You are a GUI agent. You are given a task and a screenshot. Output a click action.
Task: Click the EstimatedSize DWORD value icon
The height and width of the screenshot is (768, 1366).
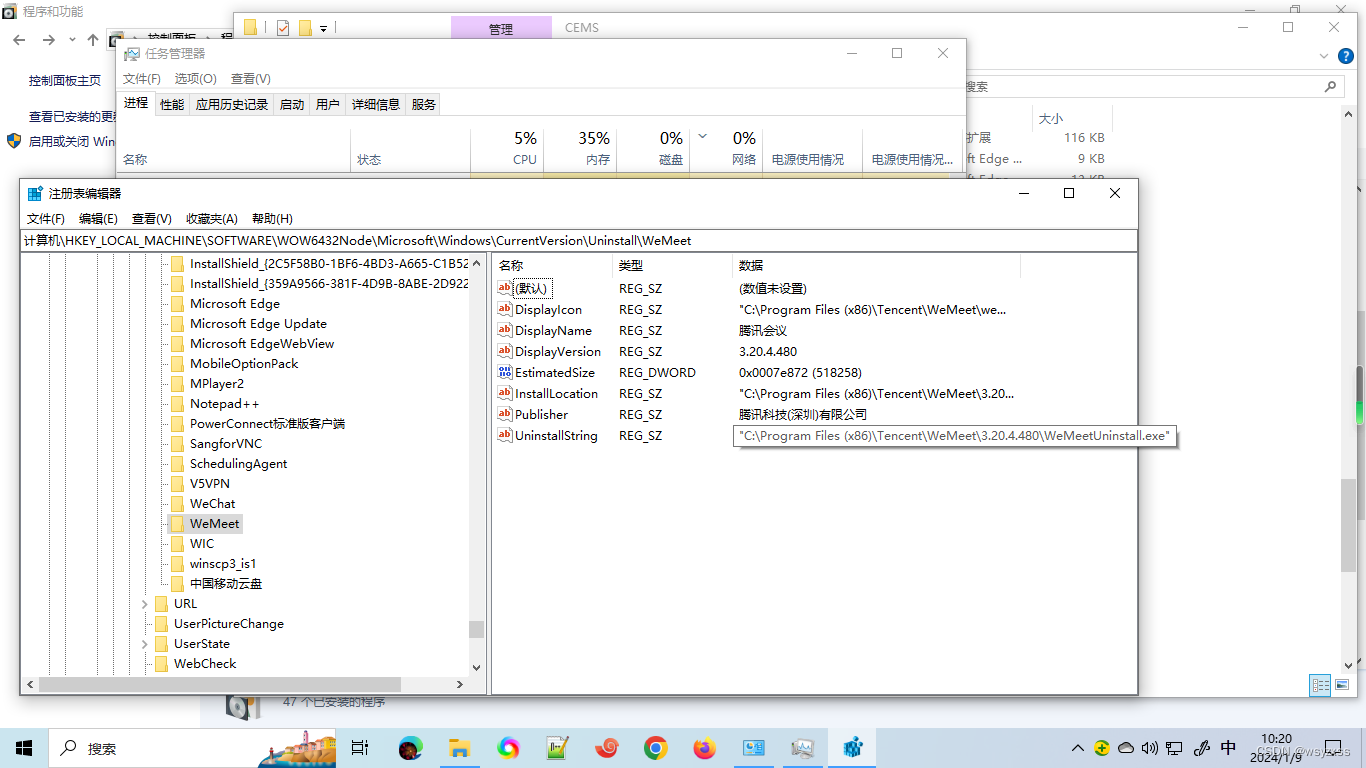click(x=505, y=372)
